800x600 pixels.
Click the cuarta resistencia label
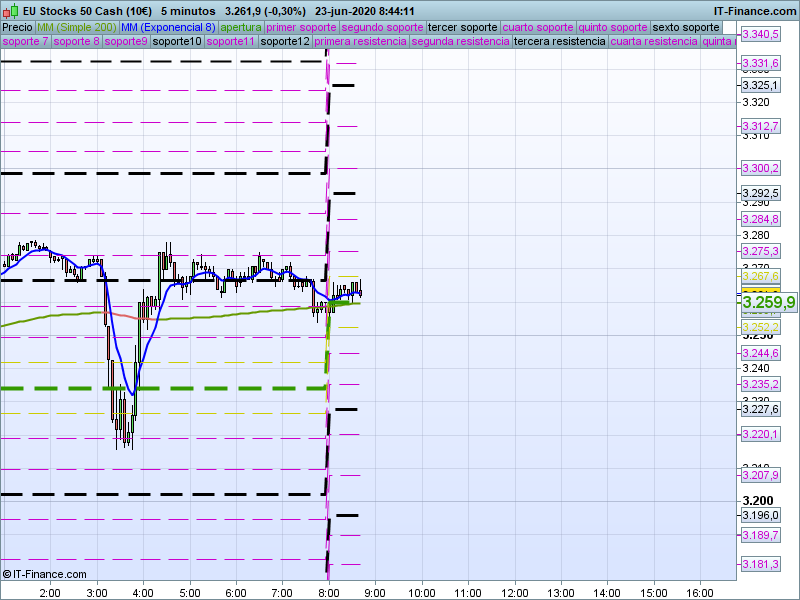(654, 42)
